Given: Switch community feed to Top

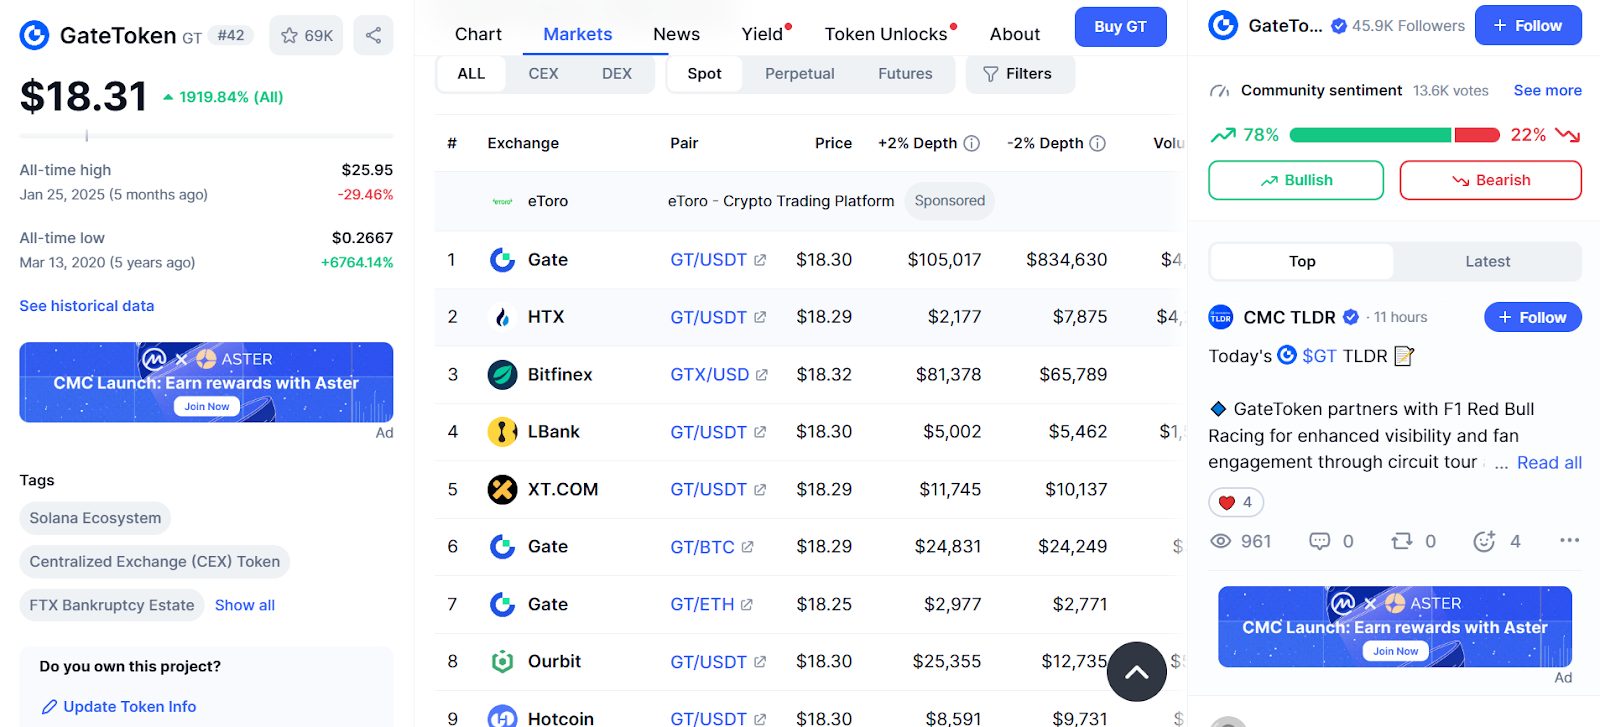Looking at the screenshot, I should (1301, 261).
